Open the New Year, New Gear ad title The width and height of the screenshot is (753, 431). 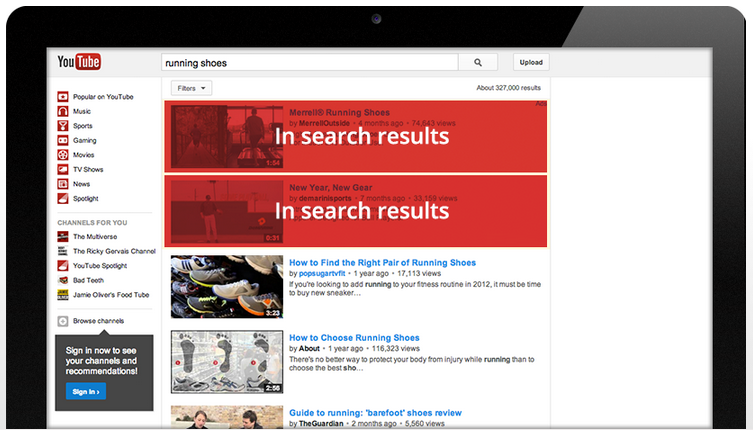tap(330, 187)
